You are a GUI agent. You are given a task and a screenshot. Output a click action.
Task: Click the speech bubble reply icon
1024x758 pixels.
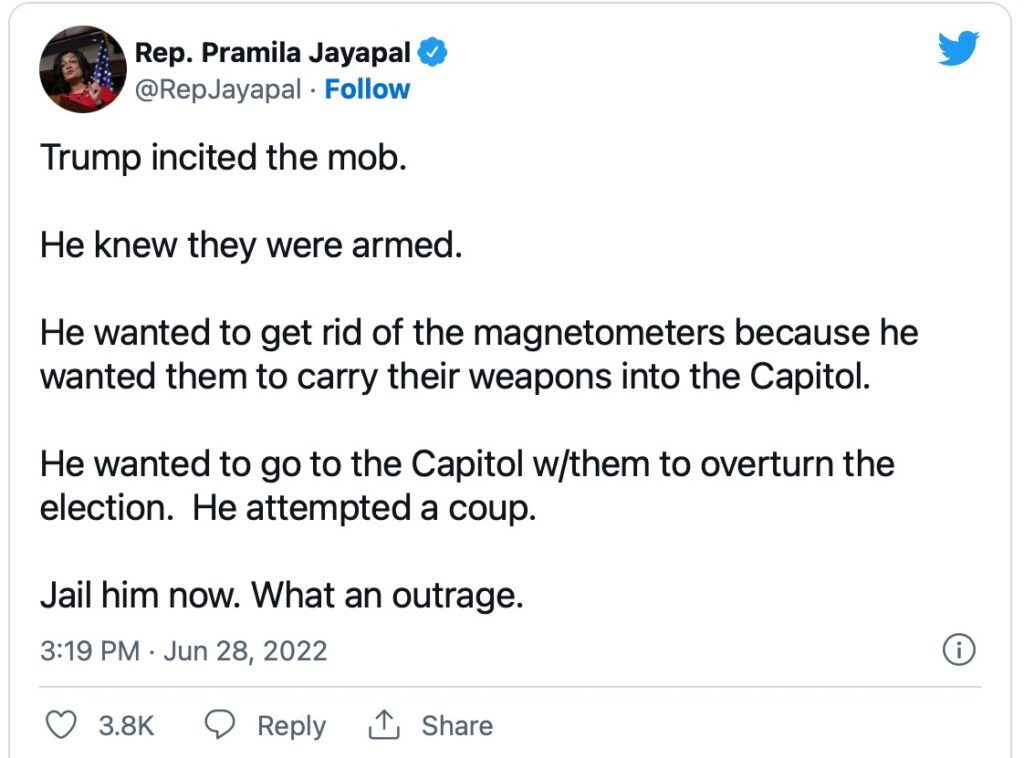pyautogui.click(x=220, y=725)
